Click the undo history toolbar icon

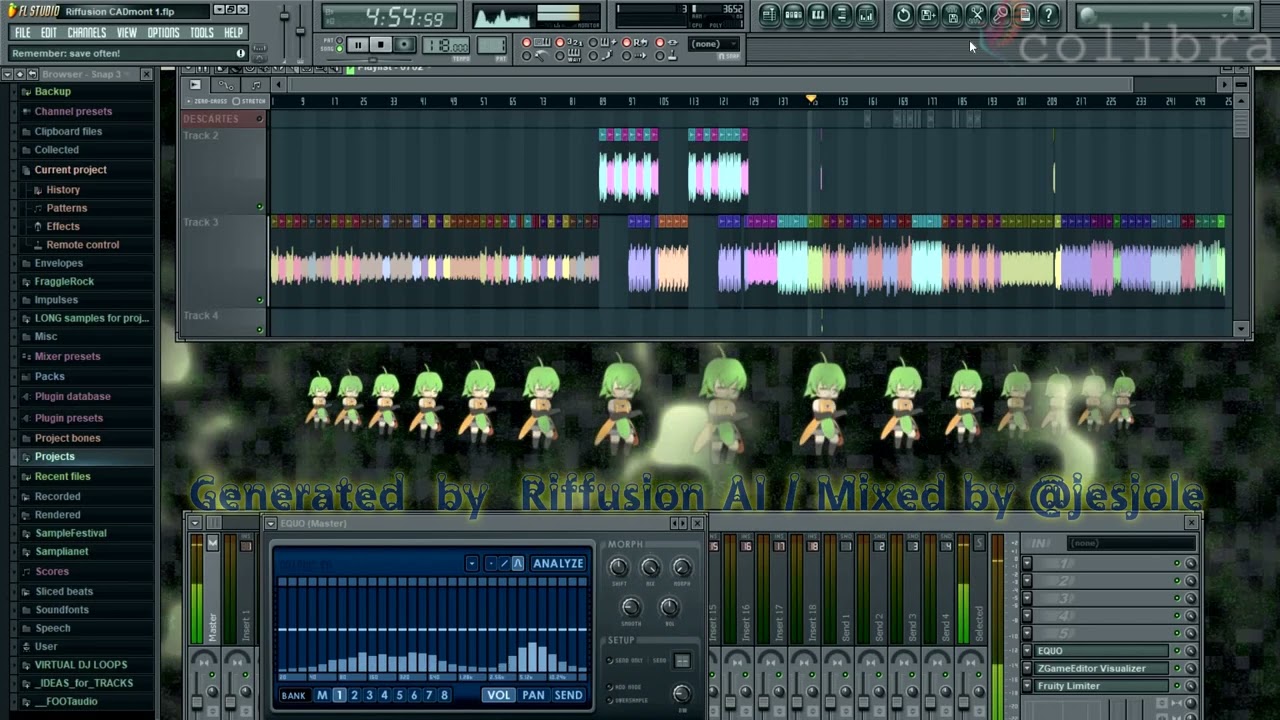tap(903, 14)
